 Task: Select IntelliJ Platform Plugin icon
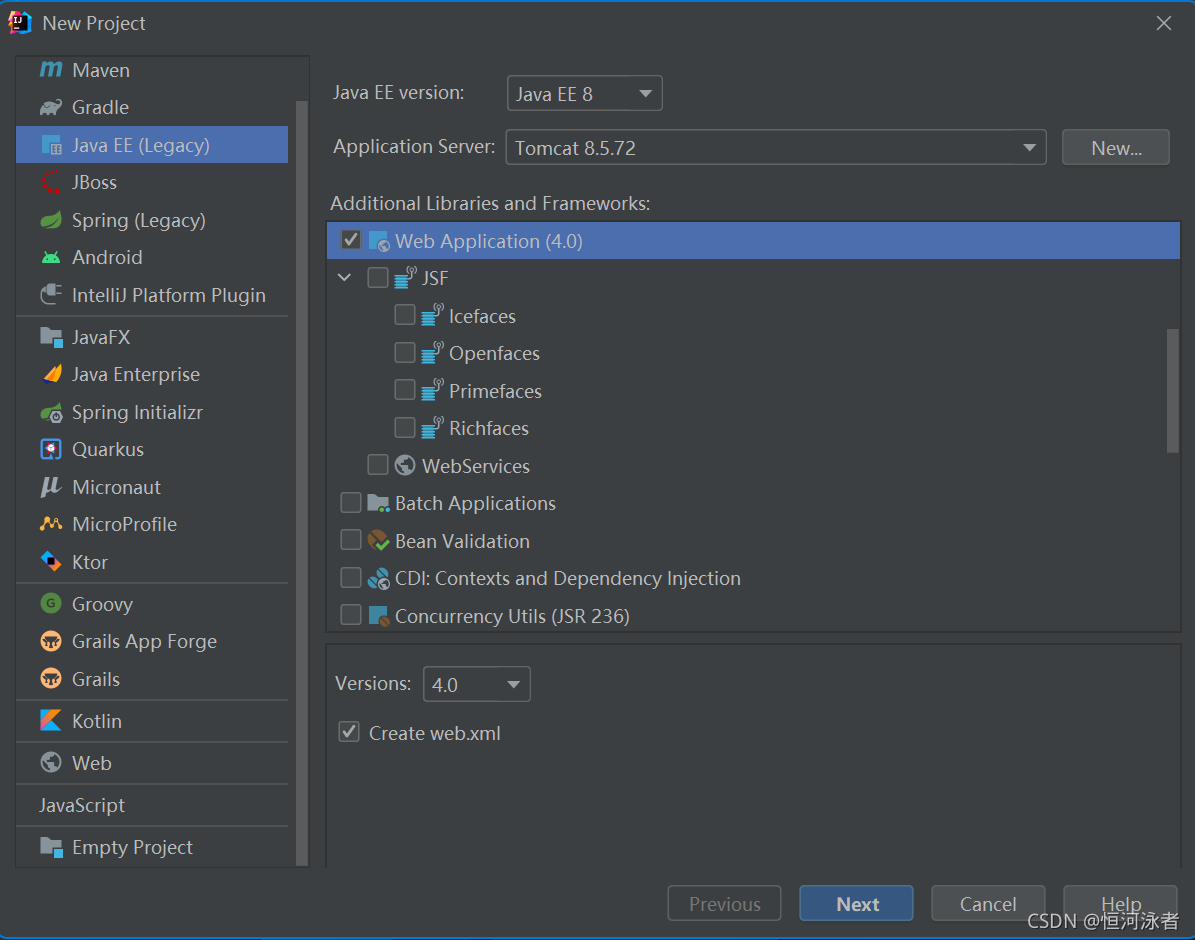pyautogui.click(x=51, y=294)
